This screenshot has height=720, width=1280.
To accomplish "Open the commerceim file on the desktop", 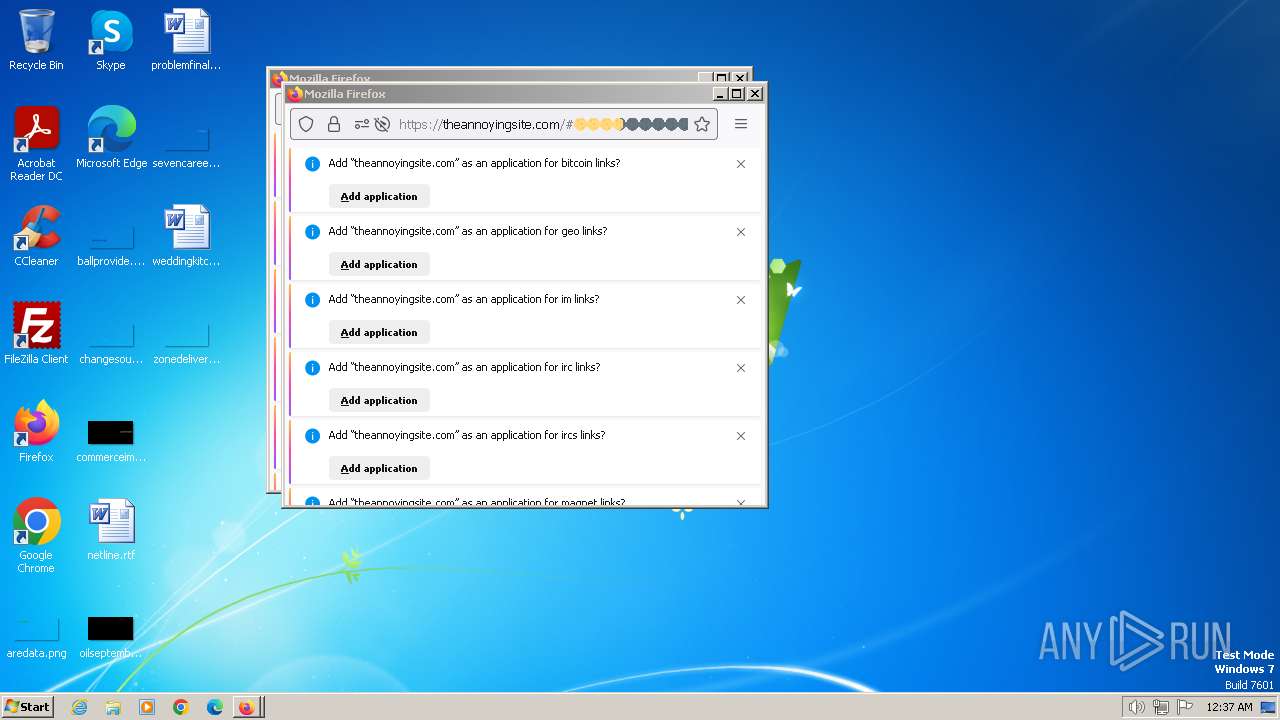I will tap(111, 440).
